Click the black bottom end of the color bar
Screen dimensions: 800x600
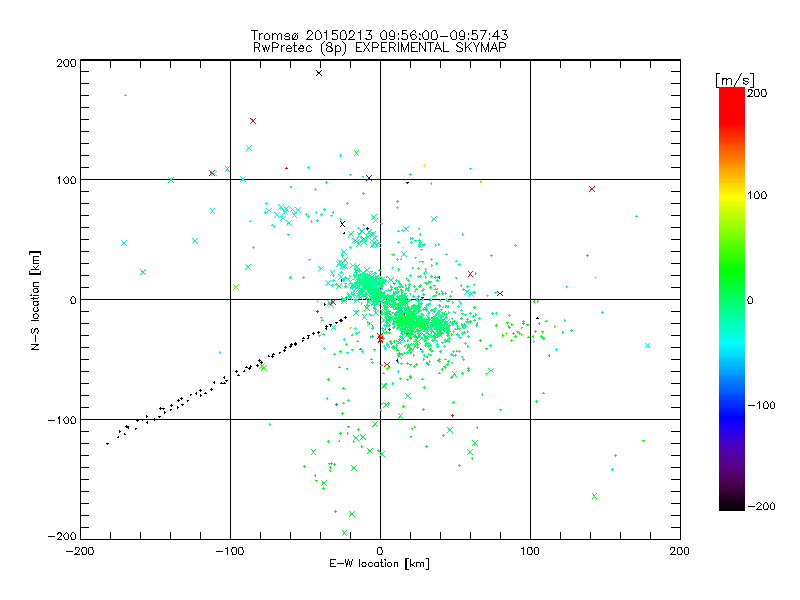pyautogui.click(x=732, y=504)
